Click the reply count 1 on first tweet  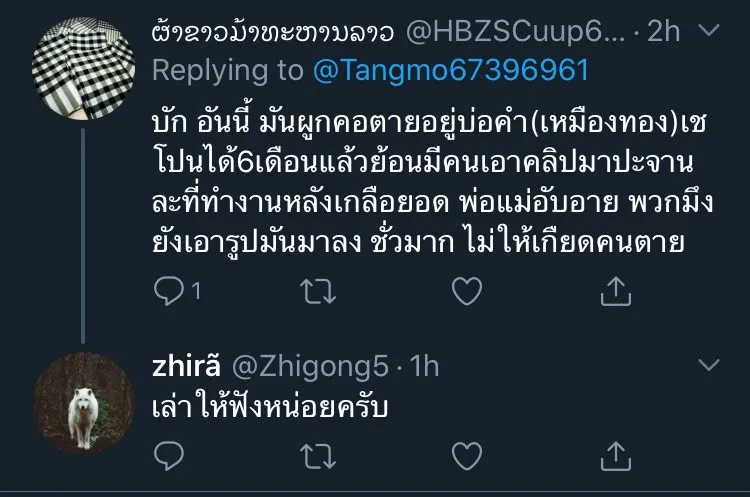196,290
